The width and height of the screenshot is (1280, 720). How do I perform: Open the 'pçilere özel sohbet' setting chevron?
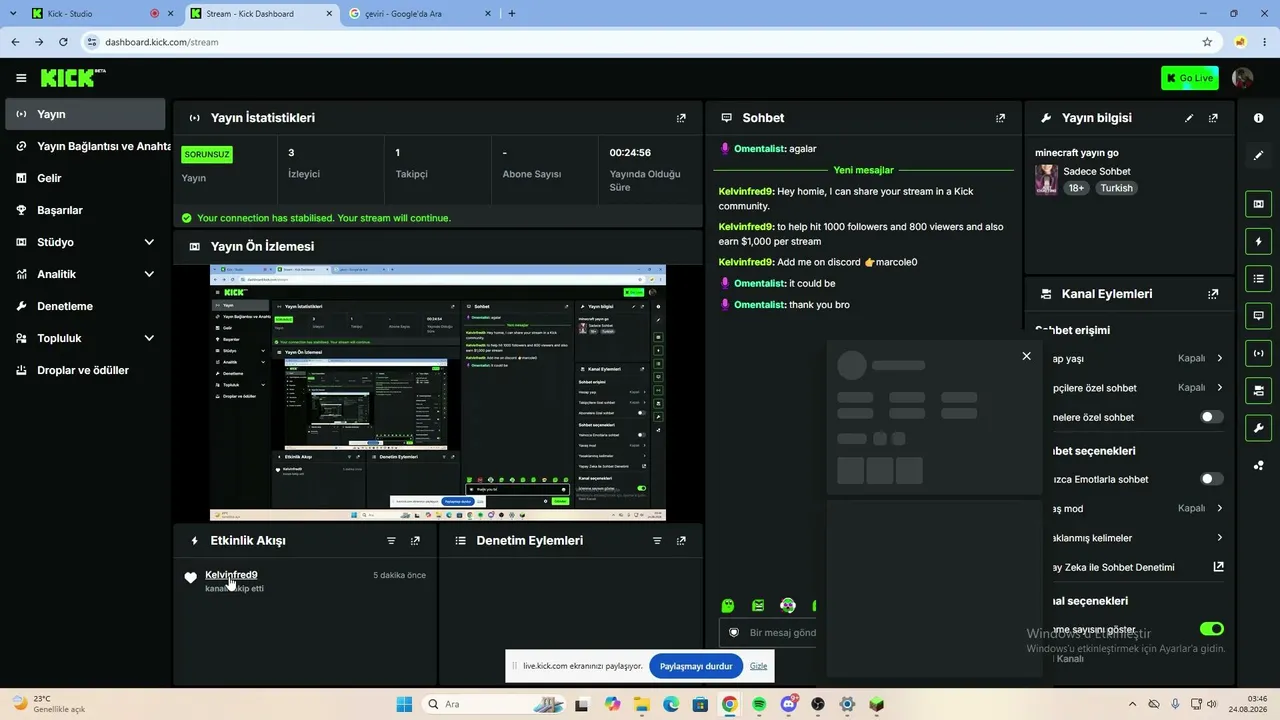point(1219,388)
